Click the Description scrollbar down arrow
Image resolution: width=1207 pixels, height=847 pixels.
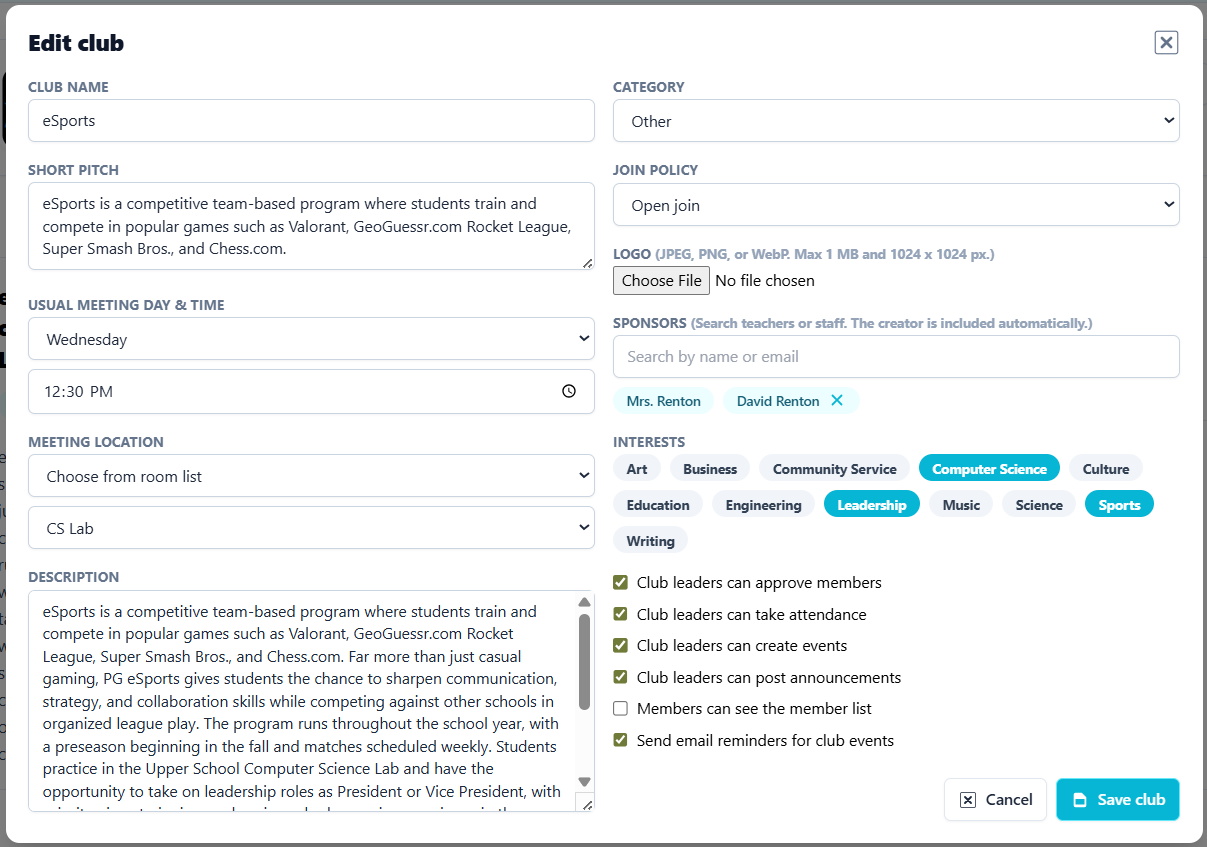point(585,781)
